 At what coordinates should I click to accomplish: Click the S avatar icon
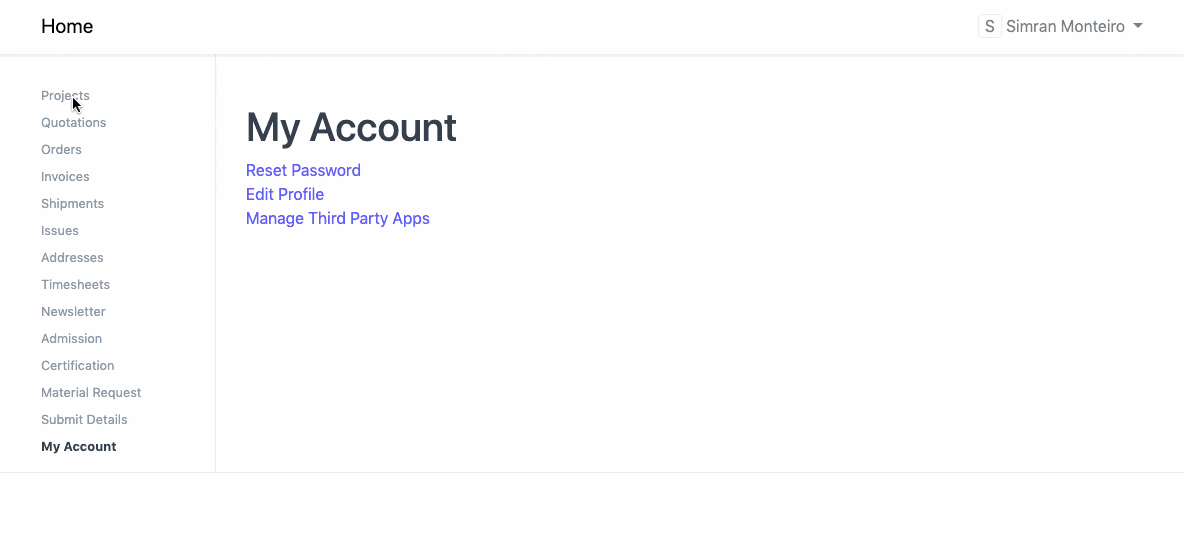point(989,27)
